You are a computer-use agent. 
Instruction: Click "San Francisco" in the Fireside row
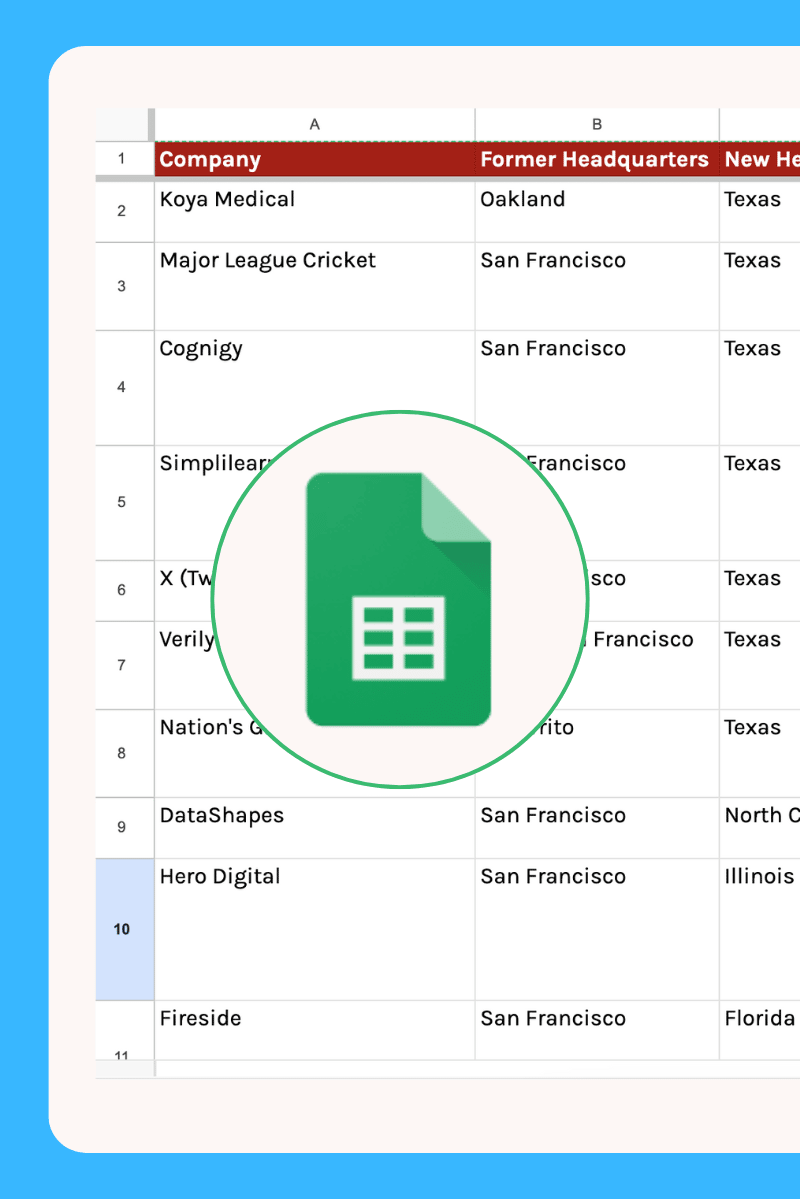553,1019
